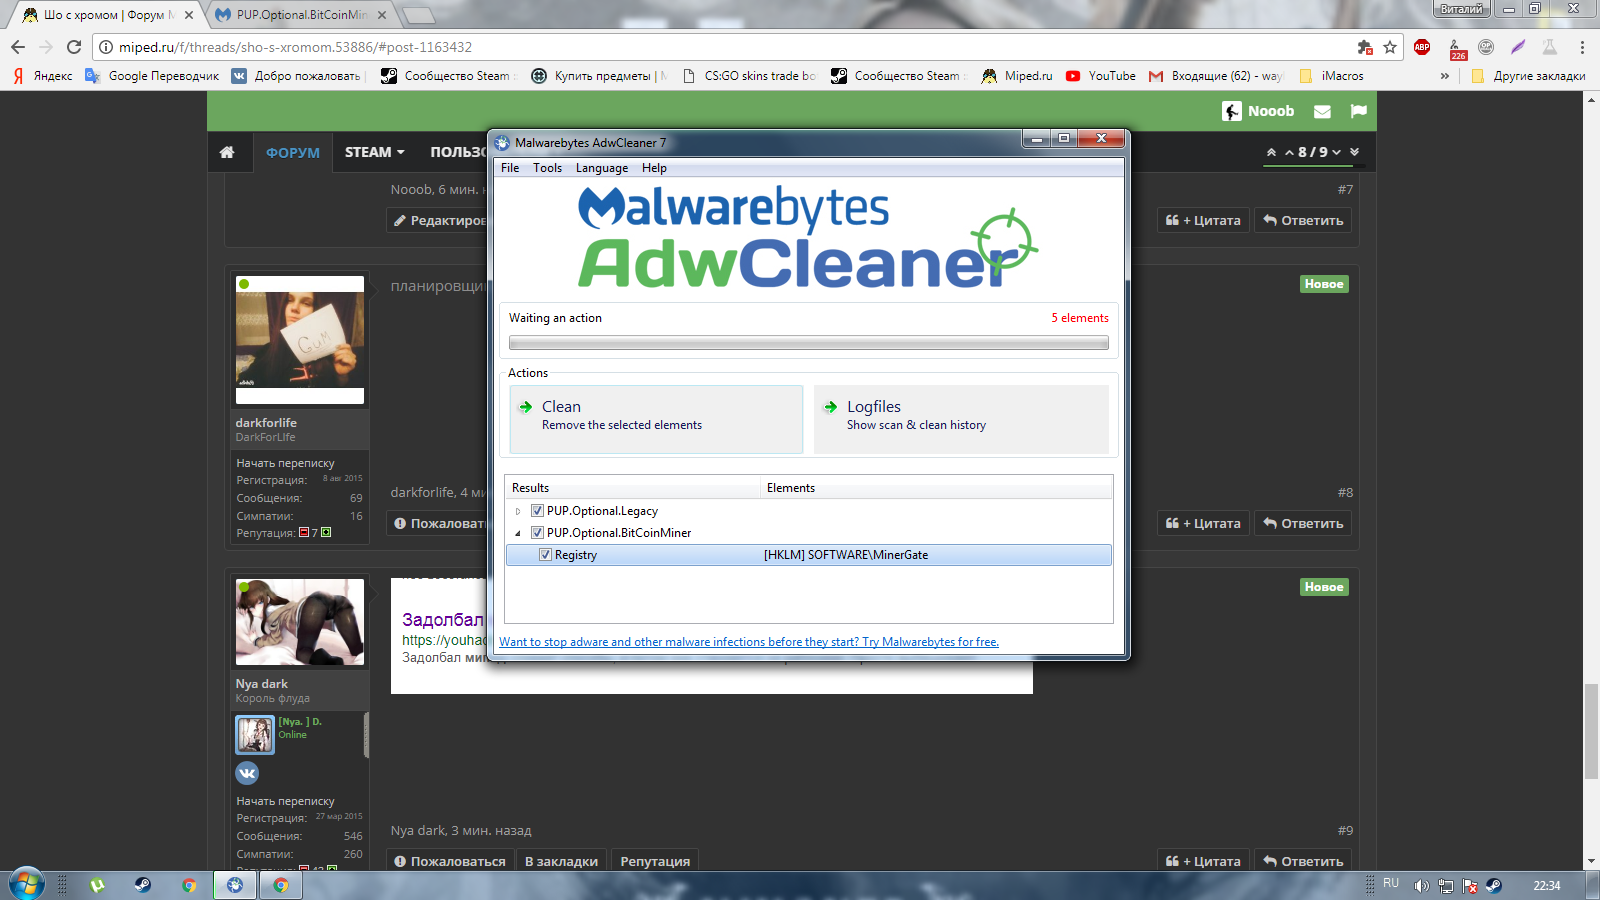Open the VK 'Добро пожаловать' bookmark

coord(297,76)
